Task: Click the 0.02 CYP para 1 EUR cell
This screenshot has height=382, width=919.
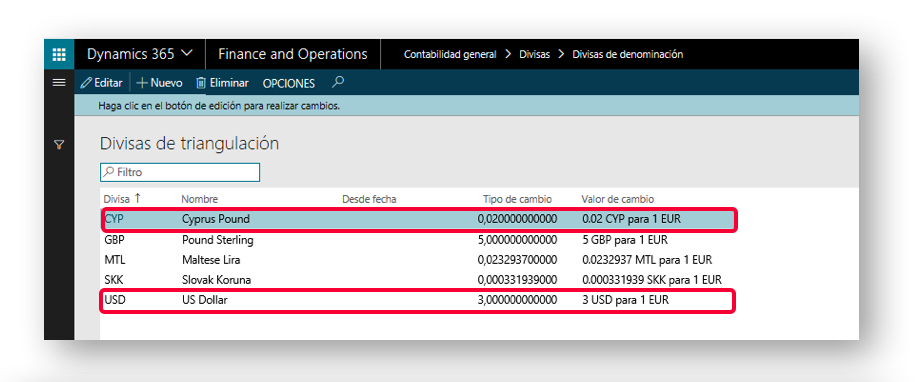Action: pos(632,220)
